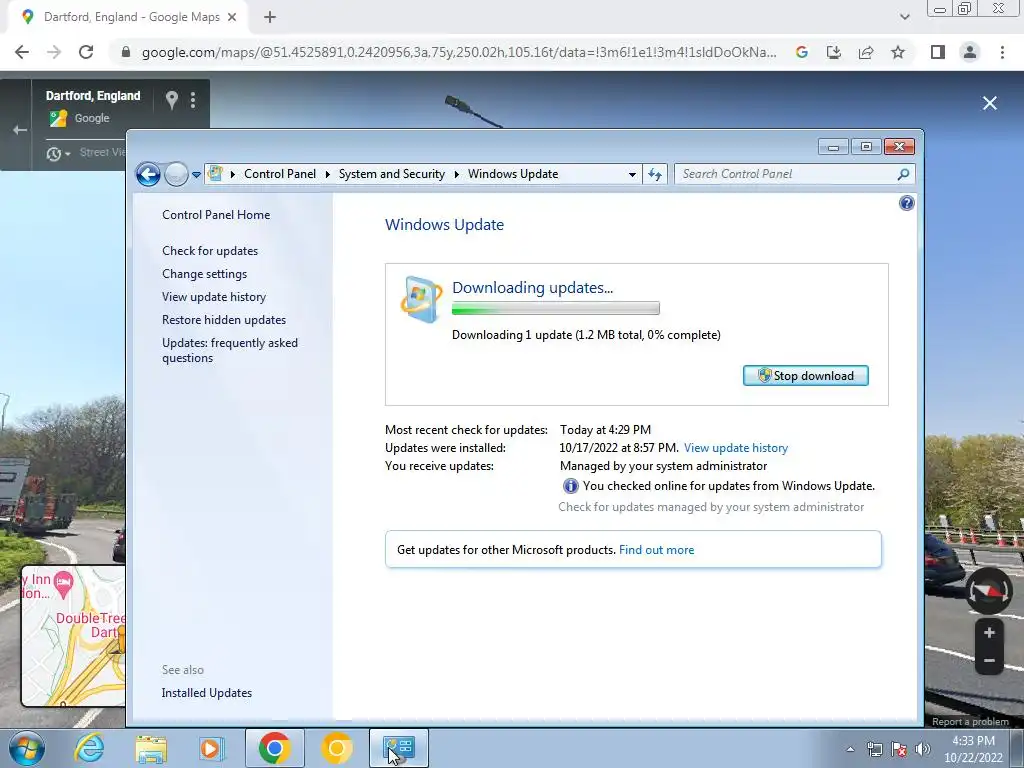Click the Street View minimap thumbnail

73,636
